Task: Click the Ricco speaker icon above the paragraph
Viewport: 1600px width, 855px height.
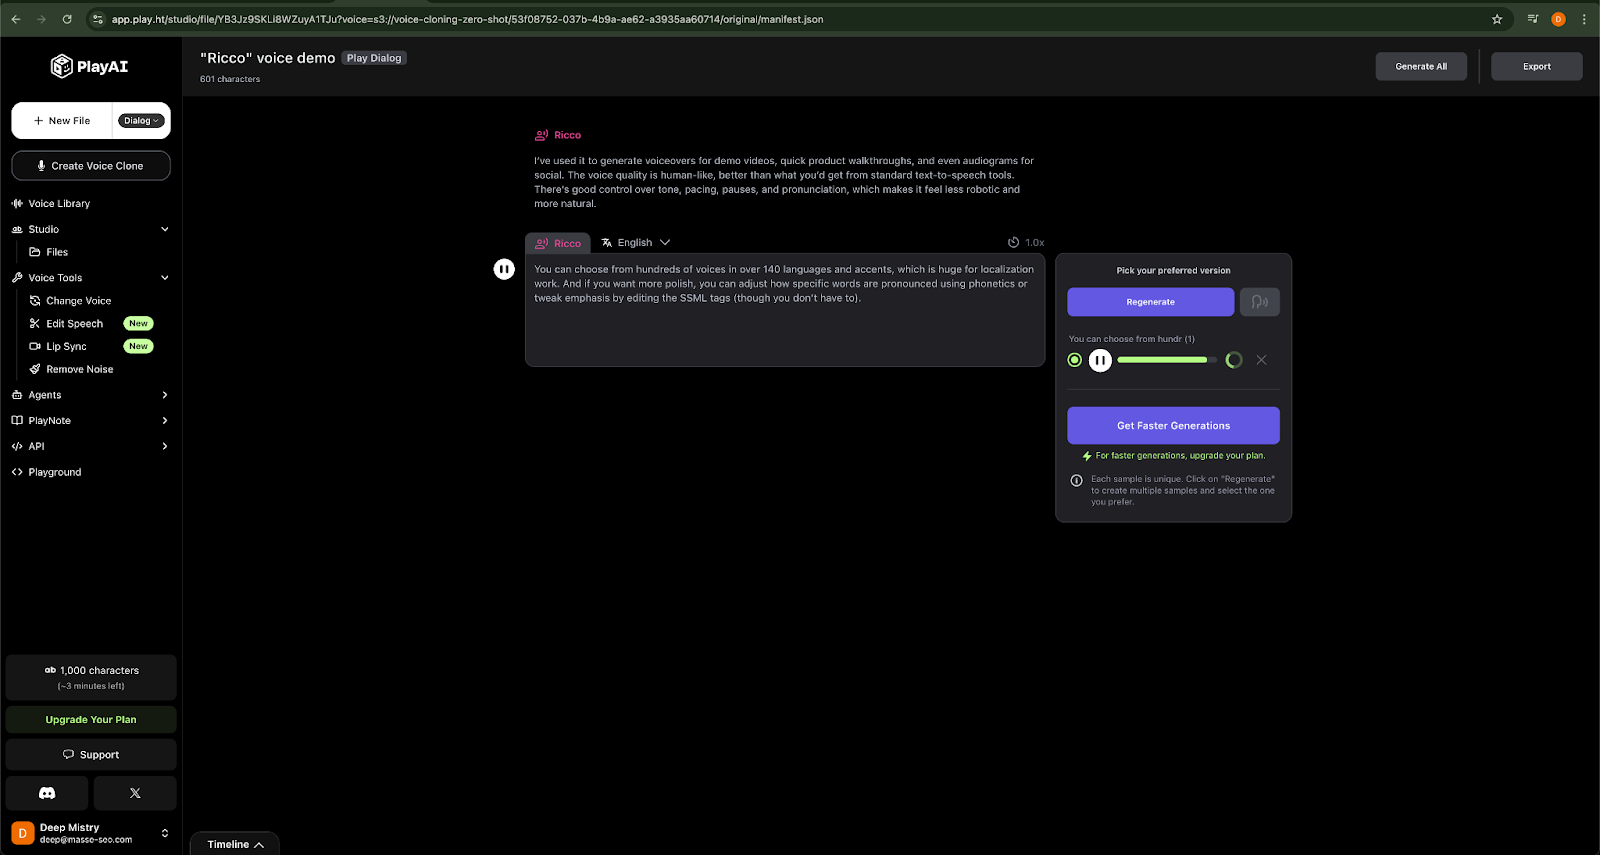Action: (x=541, y=135)
